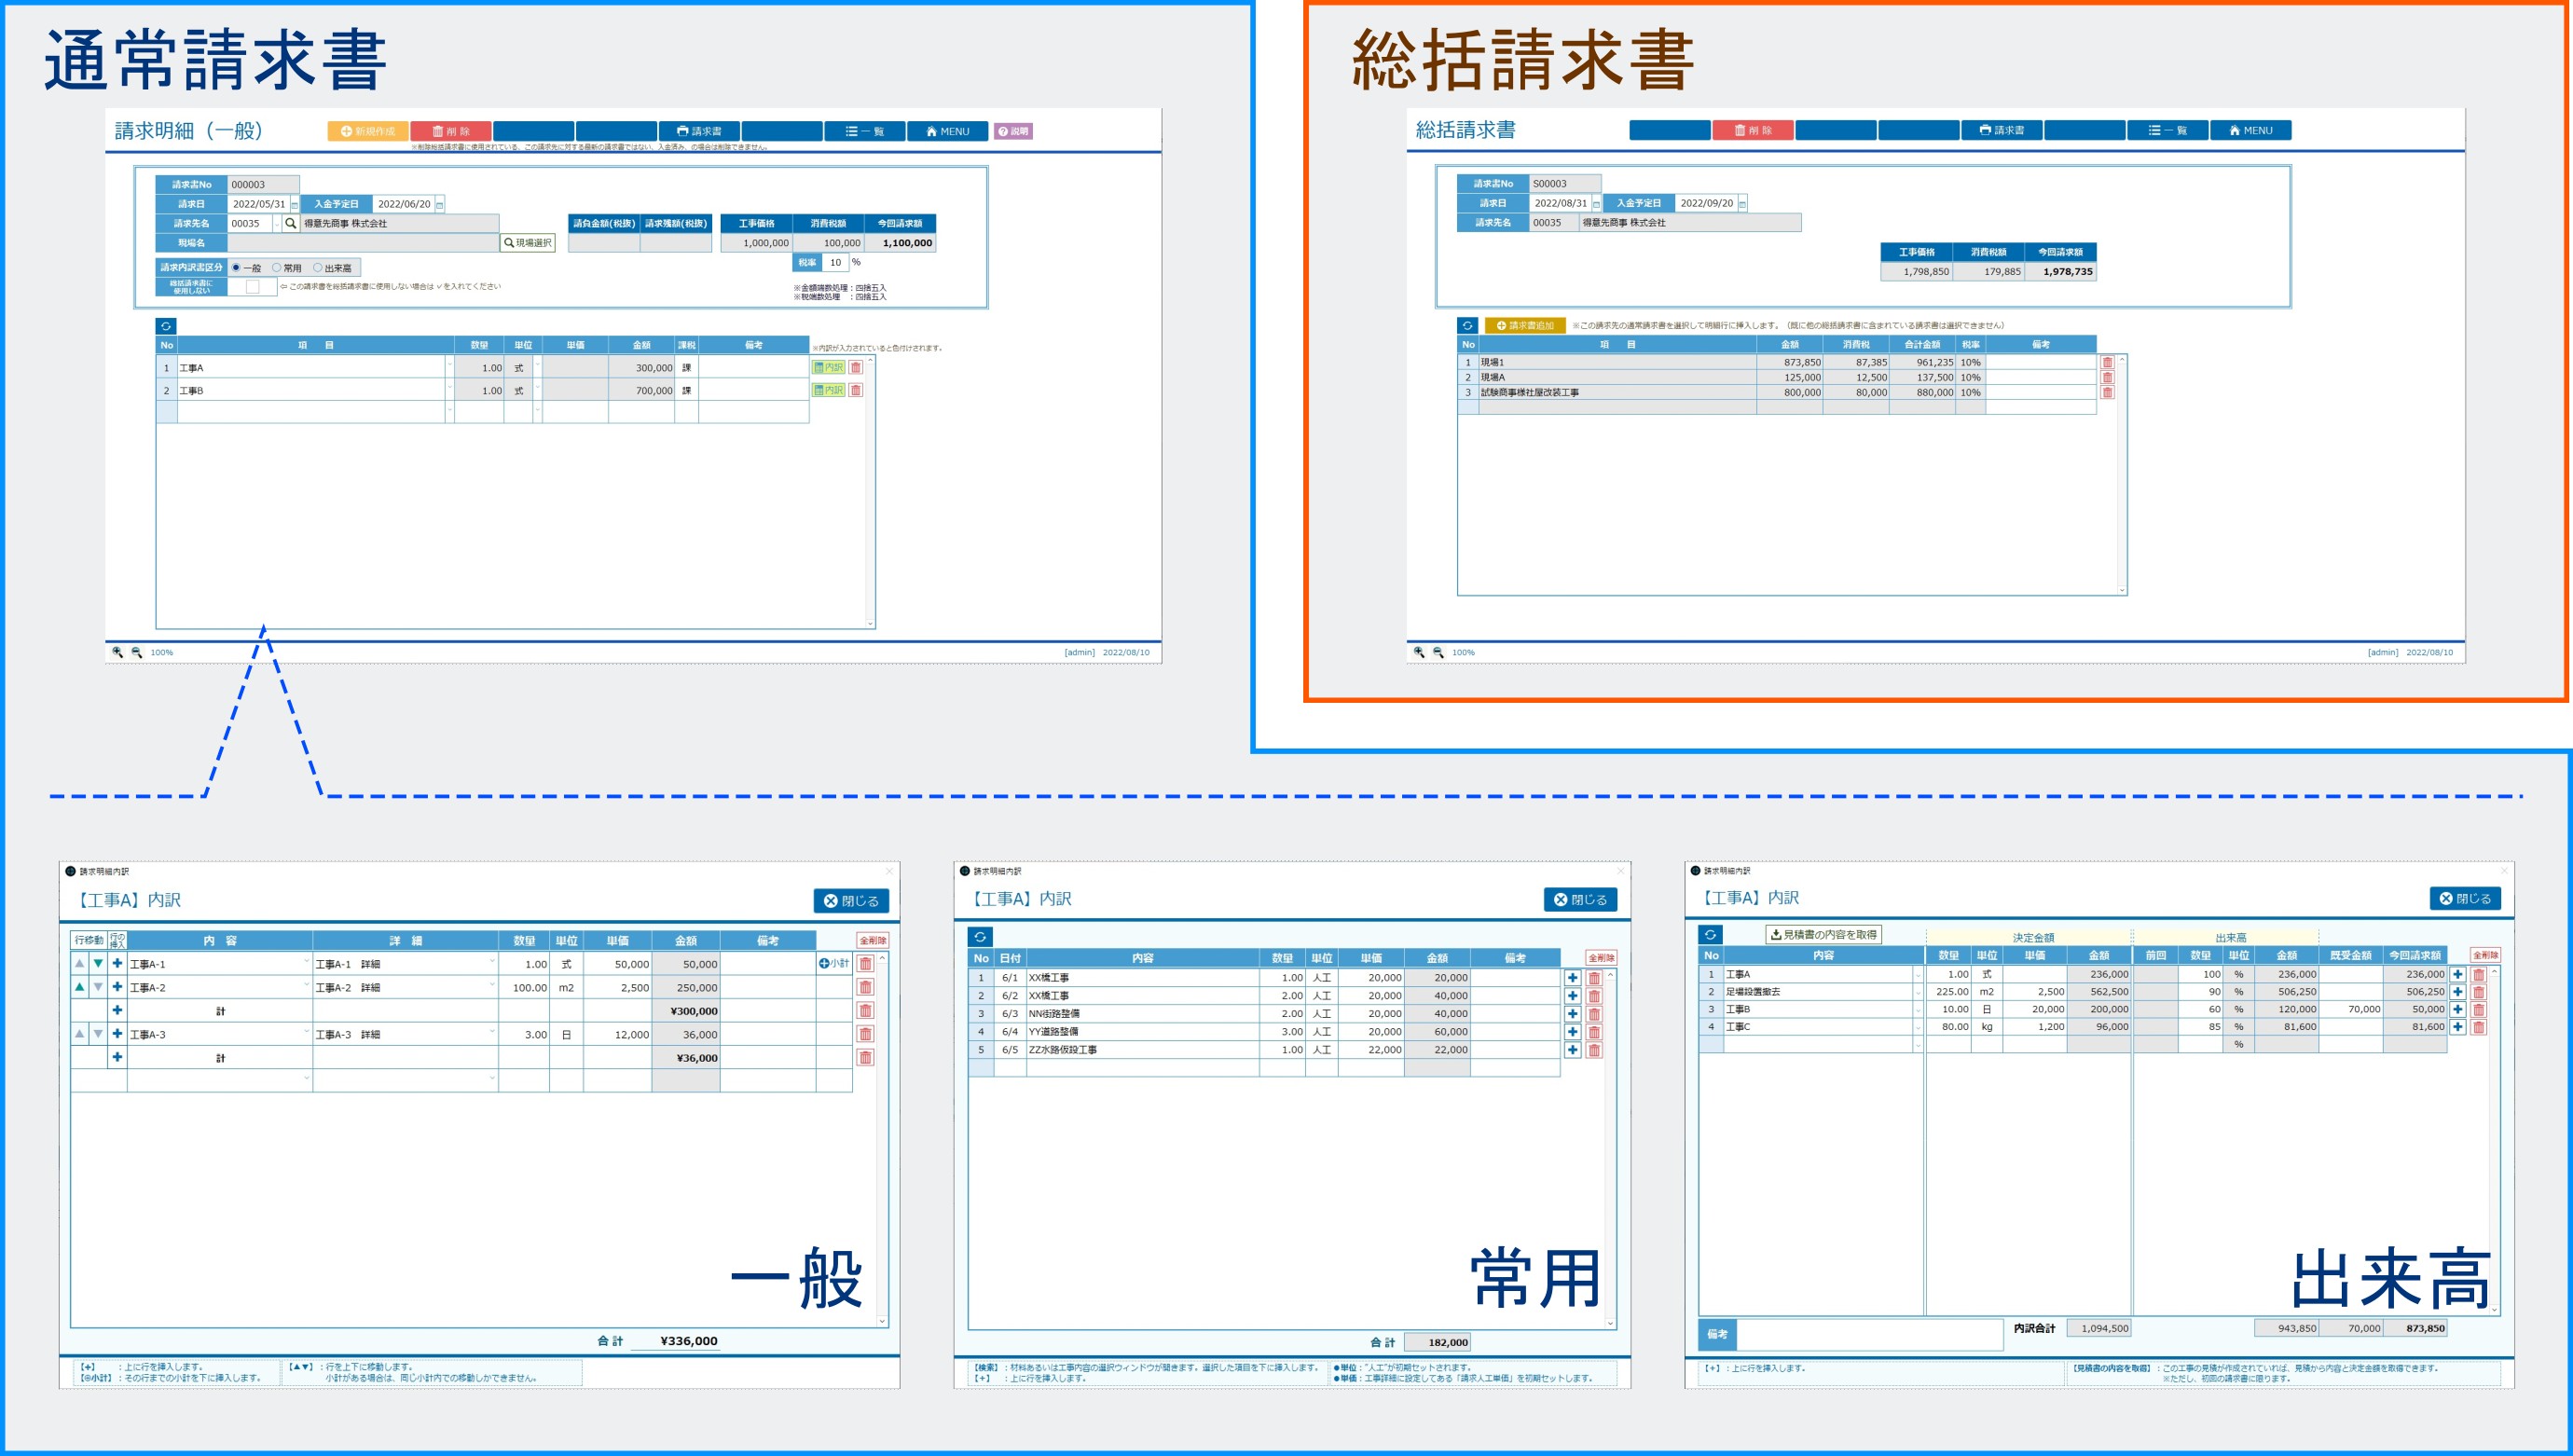The width and height of the screenshot is (2573, 1456).
Task: Select the 出来高 radio button
Action: [x=318, y=268]
